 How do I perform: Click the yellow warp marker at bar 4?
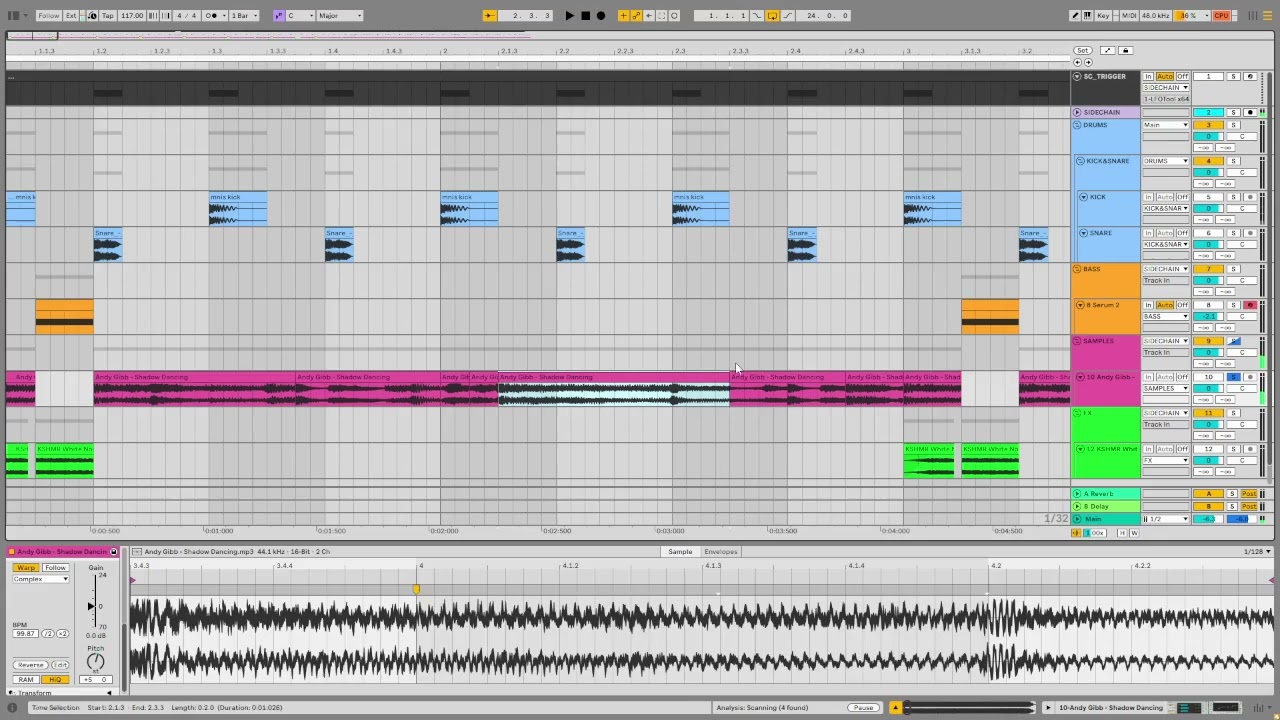point(416,589)
